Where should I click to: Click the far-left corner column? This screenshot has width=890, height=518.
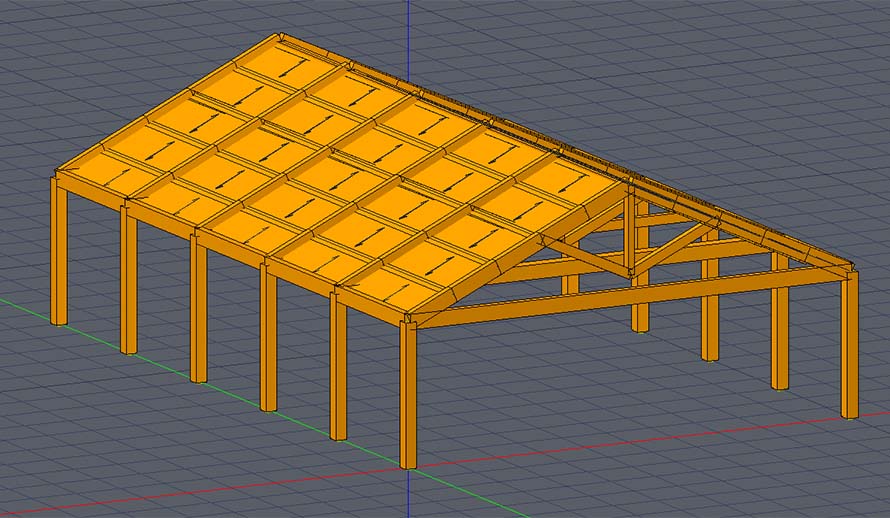(x=59, y=255)
